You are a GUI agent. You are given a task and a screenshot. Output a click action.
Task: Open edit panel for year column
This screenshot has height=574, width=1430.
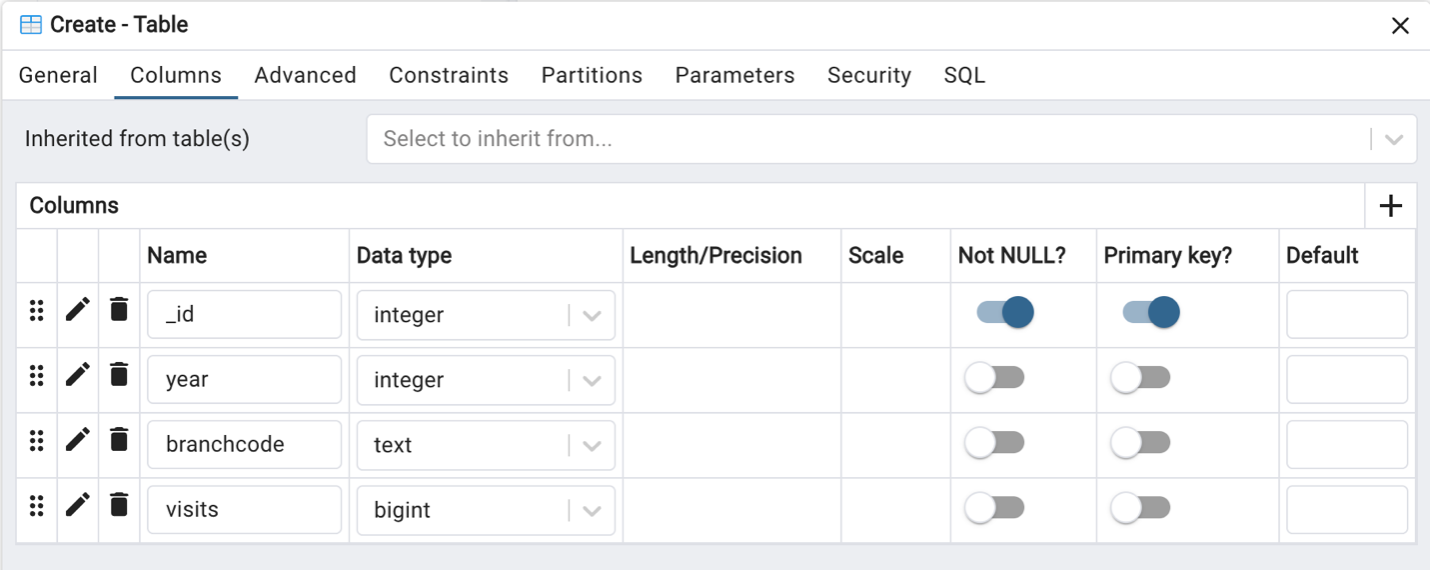click(x=77, y=375)
